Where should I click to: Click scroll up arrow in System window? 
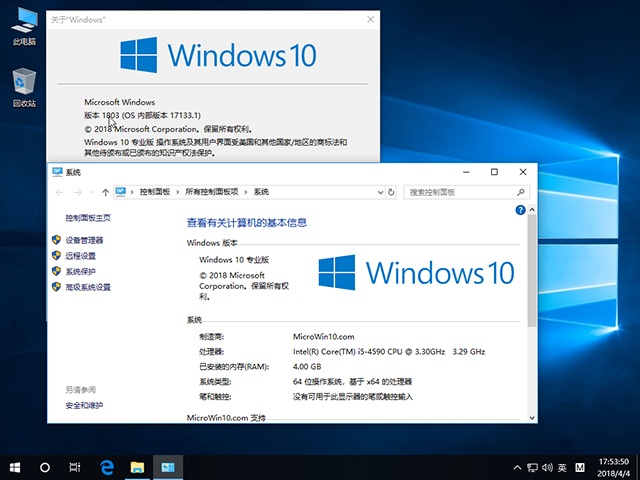pyautogui.click(x=532, y=209)
